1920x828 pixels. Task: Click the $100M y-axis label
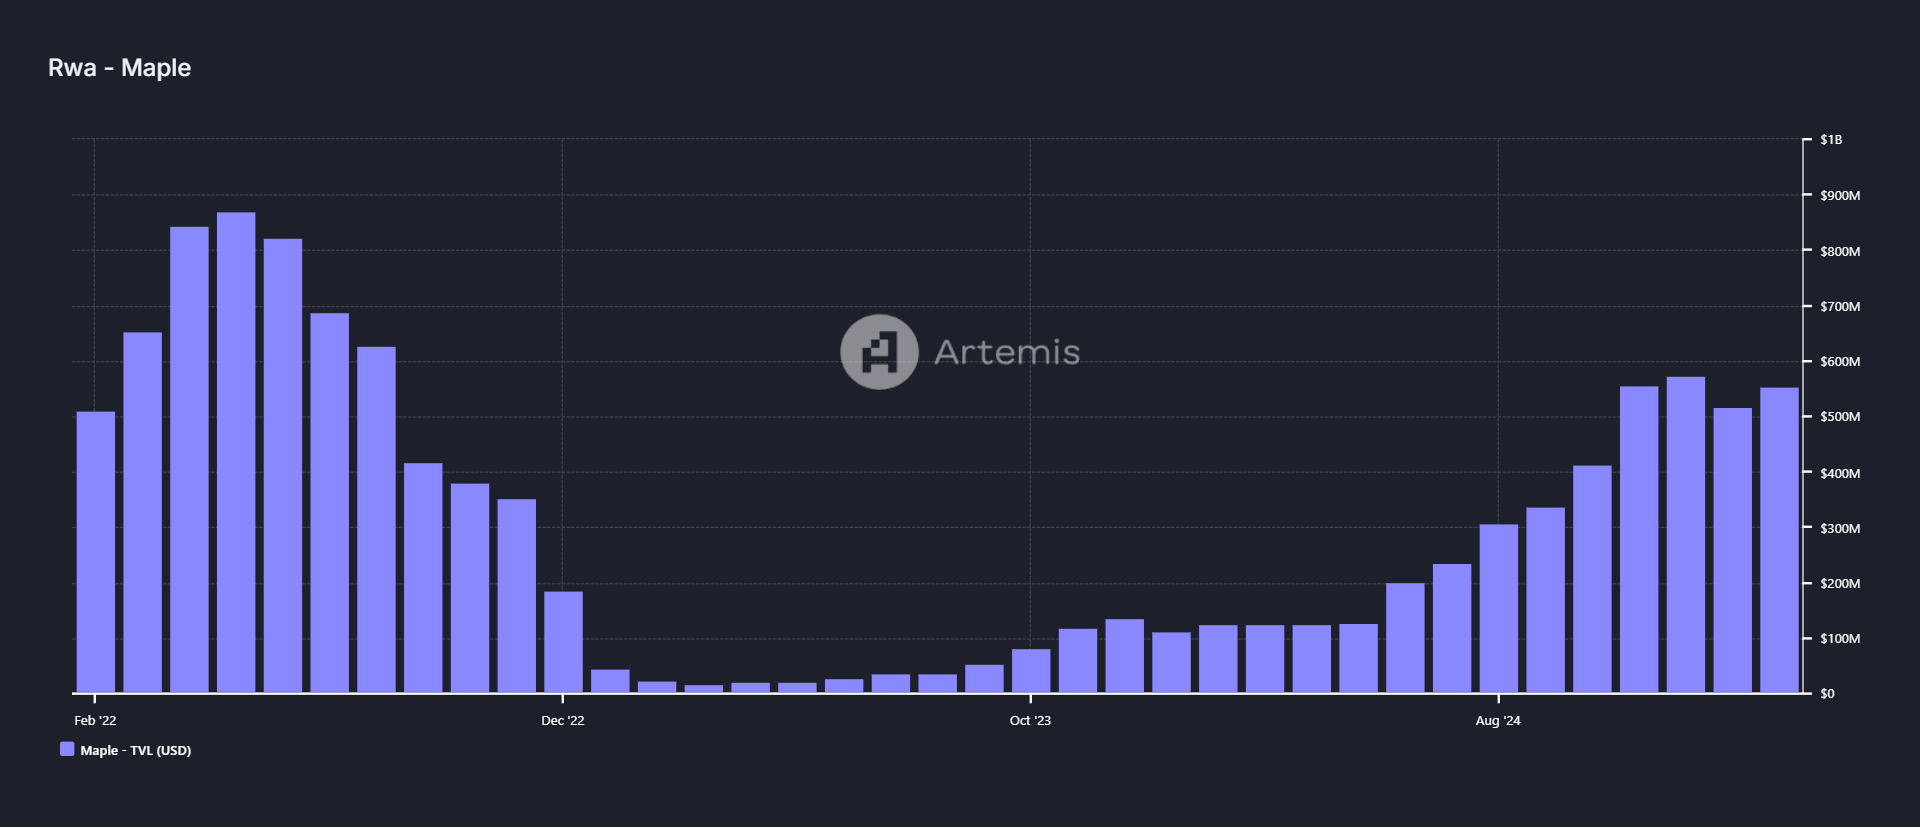[1839, 638]
